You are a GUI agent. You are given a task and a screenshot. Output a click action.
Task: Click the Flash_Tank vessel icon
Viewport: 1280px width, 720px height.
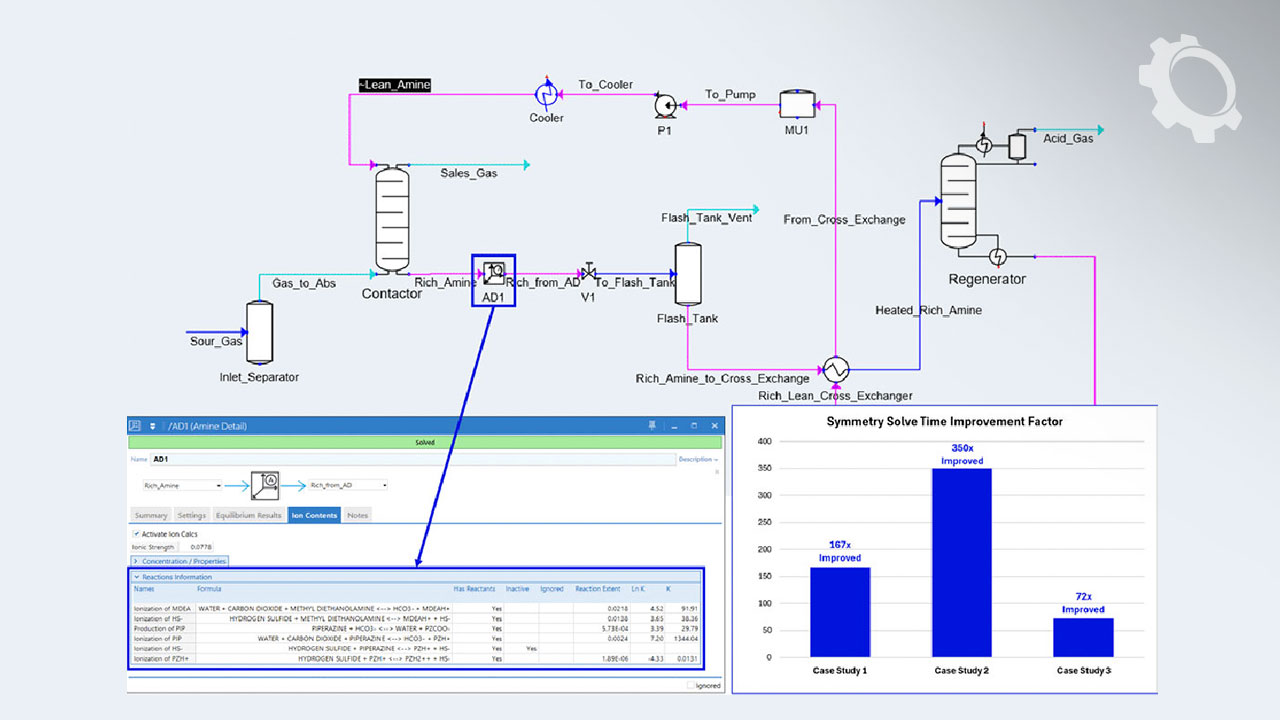point(688,273)
